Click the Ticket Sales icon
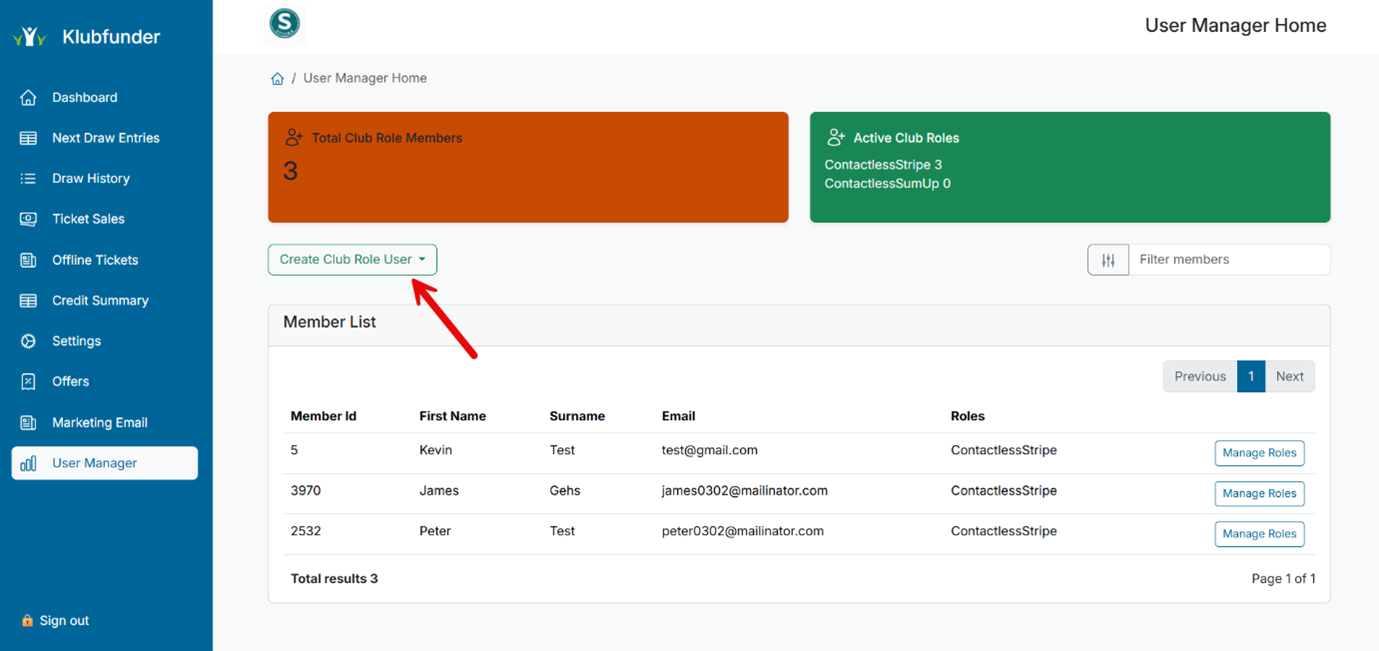Viewport: 1379px width, 651px height. pos(28,219)
